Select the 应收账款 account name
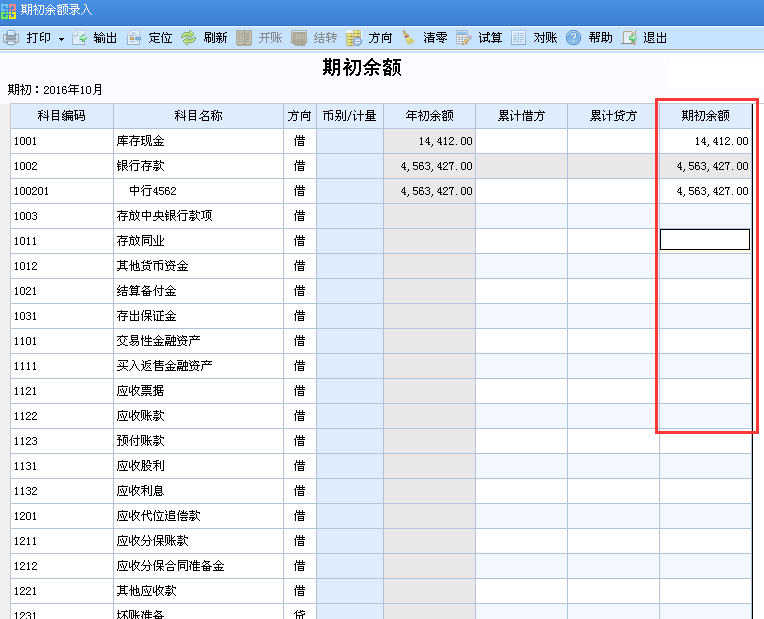Screen dimensions: 764x619 coord(140,416)
